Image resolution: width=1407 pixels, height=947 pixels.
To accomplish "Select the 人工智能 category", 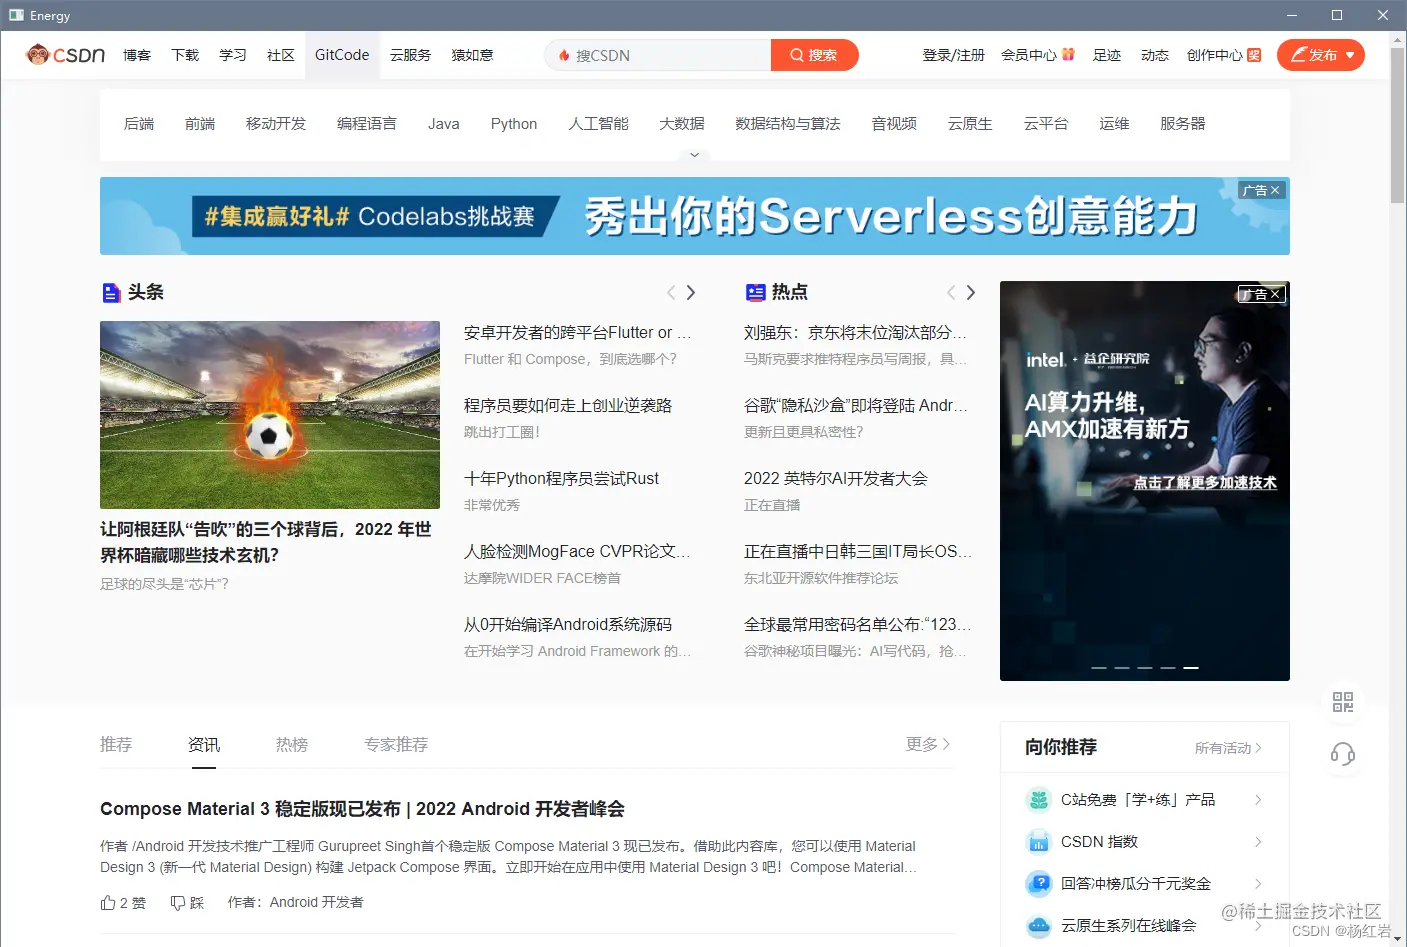I will click(598, 123).
